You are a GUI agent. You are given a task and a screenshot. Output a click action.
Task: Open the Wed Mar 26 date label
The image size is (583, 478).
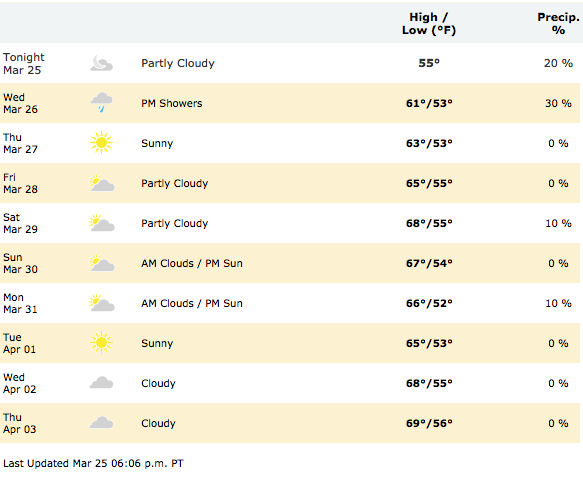20,103
